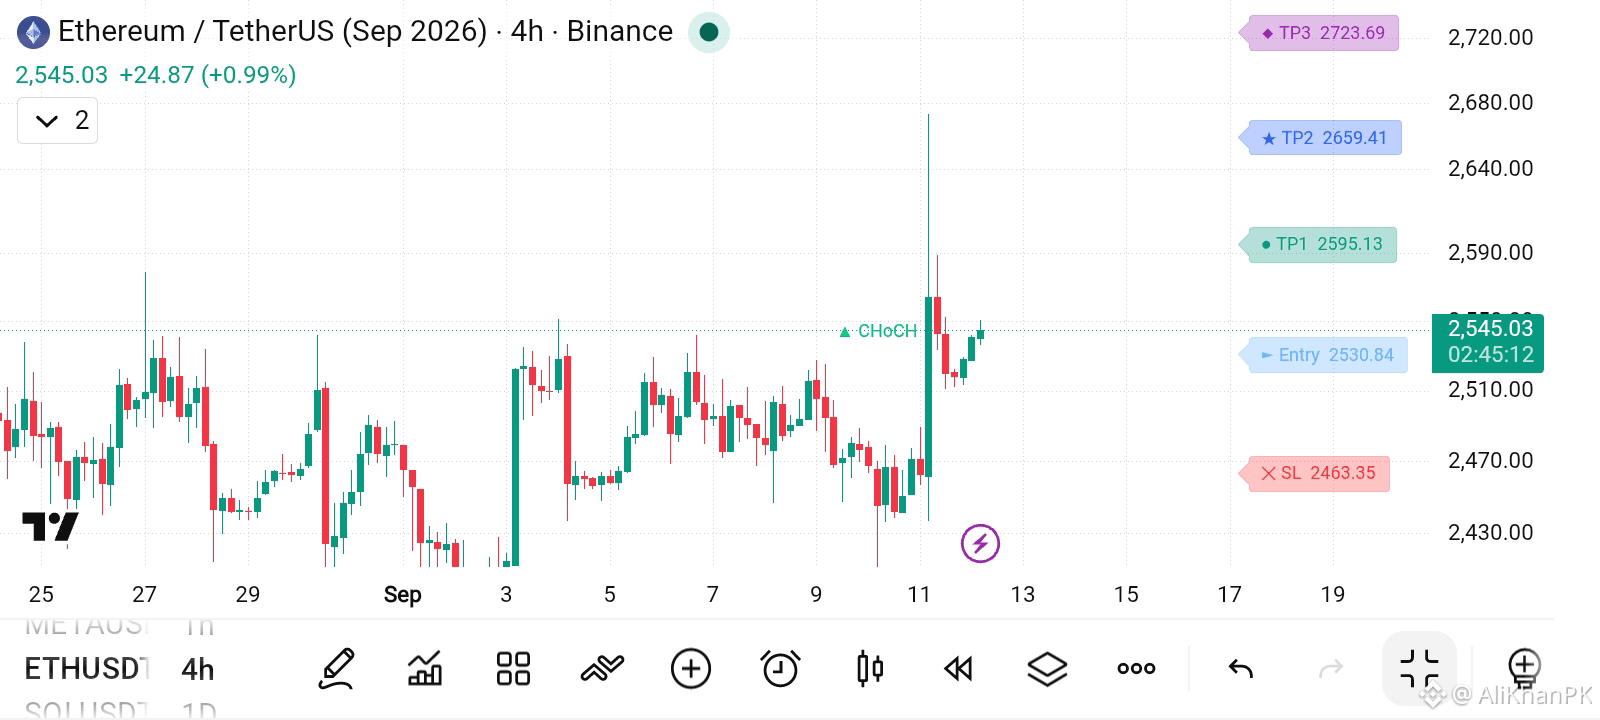Open the four-squares layout grid icon

click(513, 668)
